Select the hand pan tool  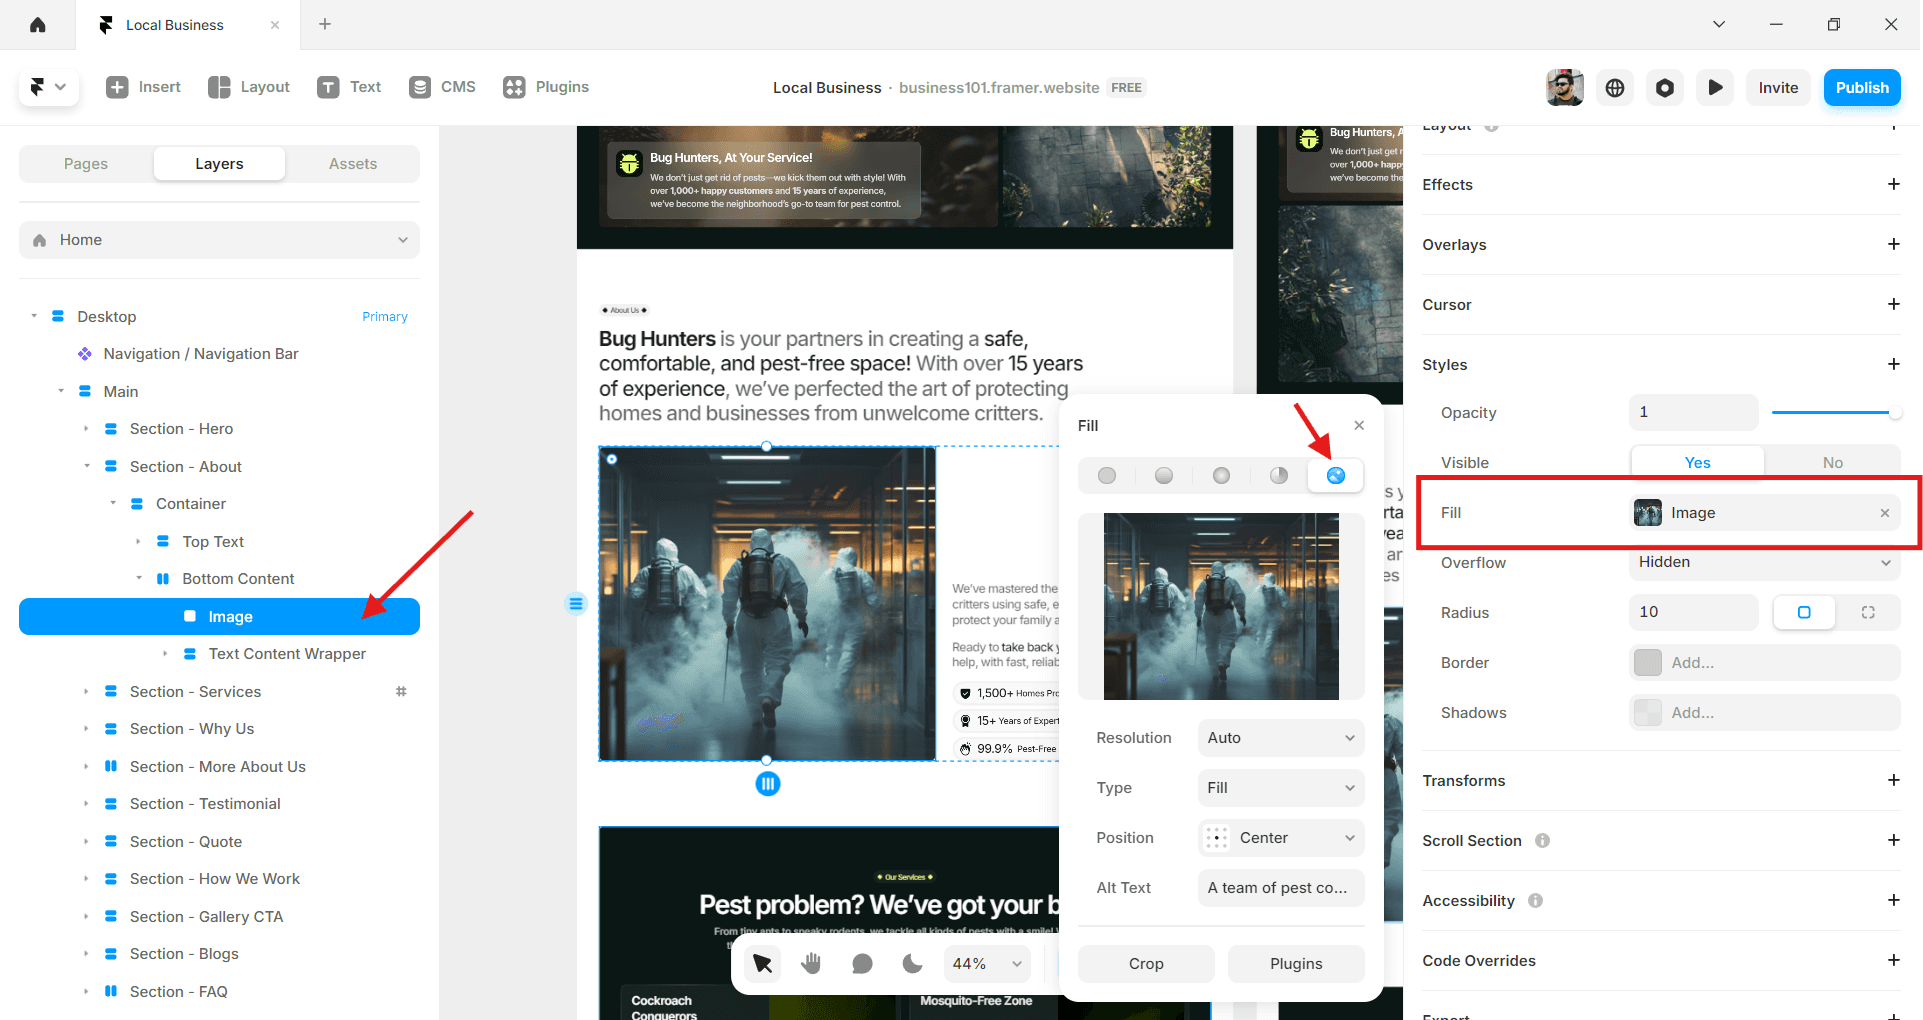[x=812, y=963]
